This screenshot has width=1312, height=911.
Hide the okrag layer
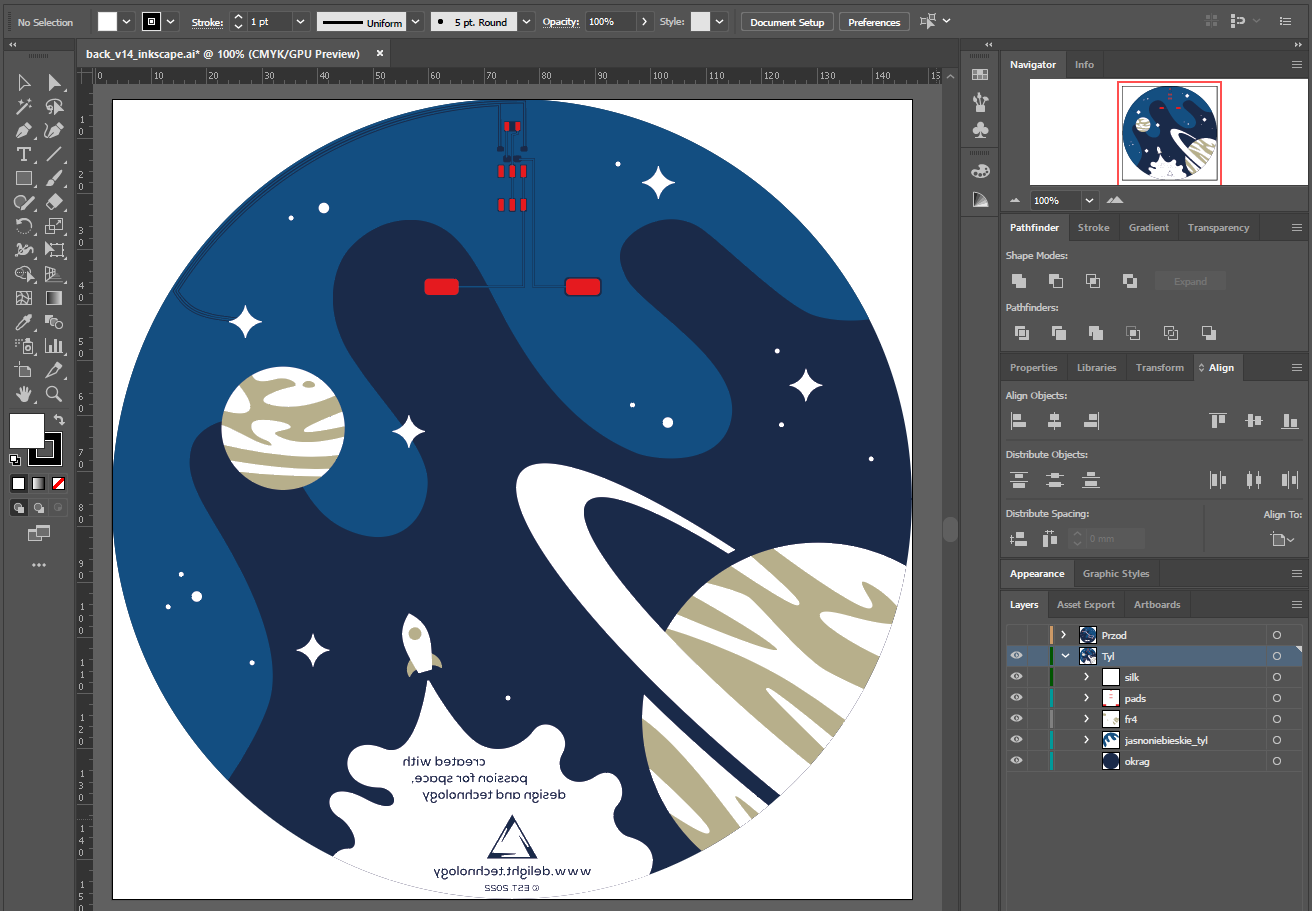(1016, 761)
